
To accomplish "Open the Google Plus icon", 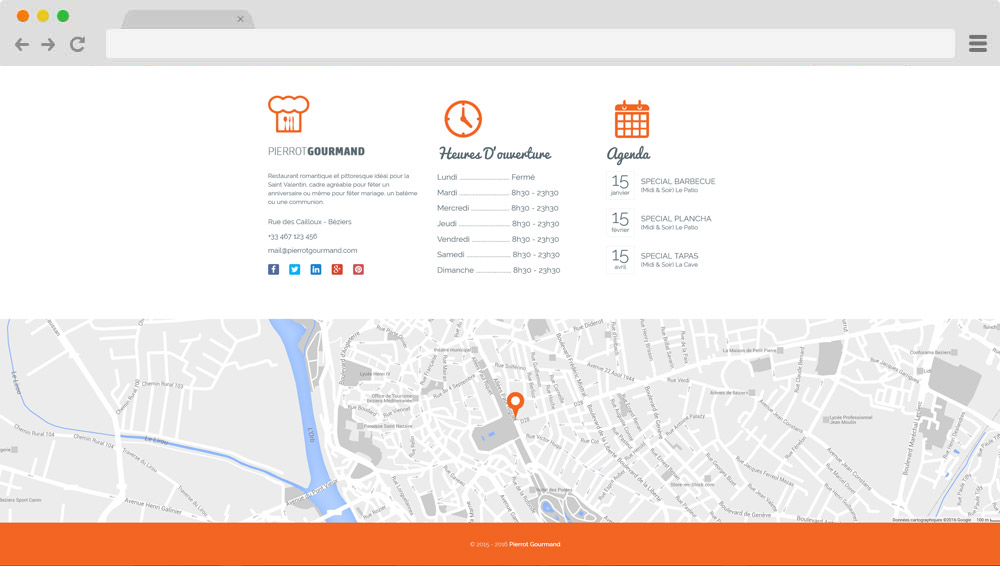I will click(x=337, y=269).
